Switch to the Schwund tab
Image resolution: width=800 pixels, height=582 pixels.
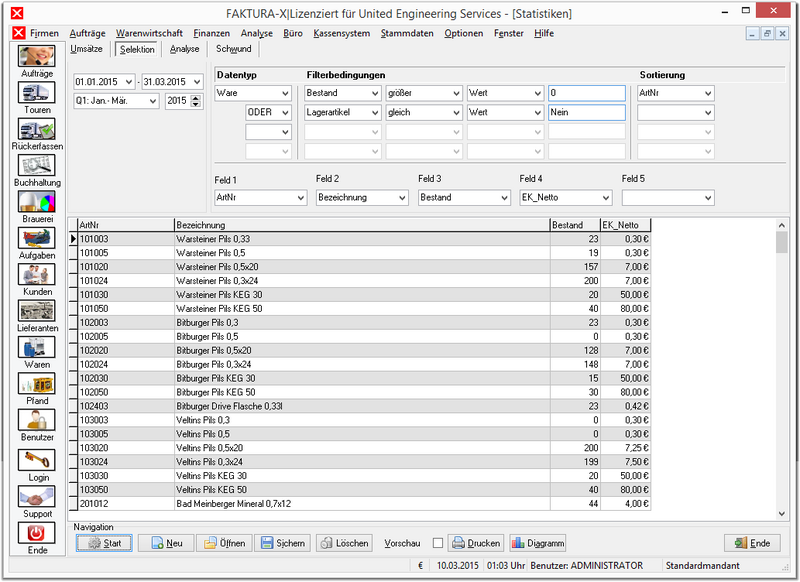[233, 49]
